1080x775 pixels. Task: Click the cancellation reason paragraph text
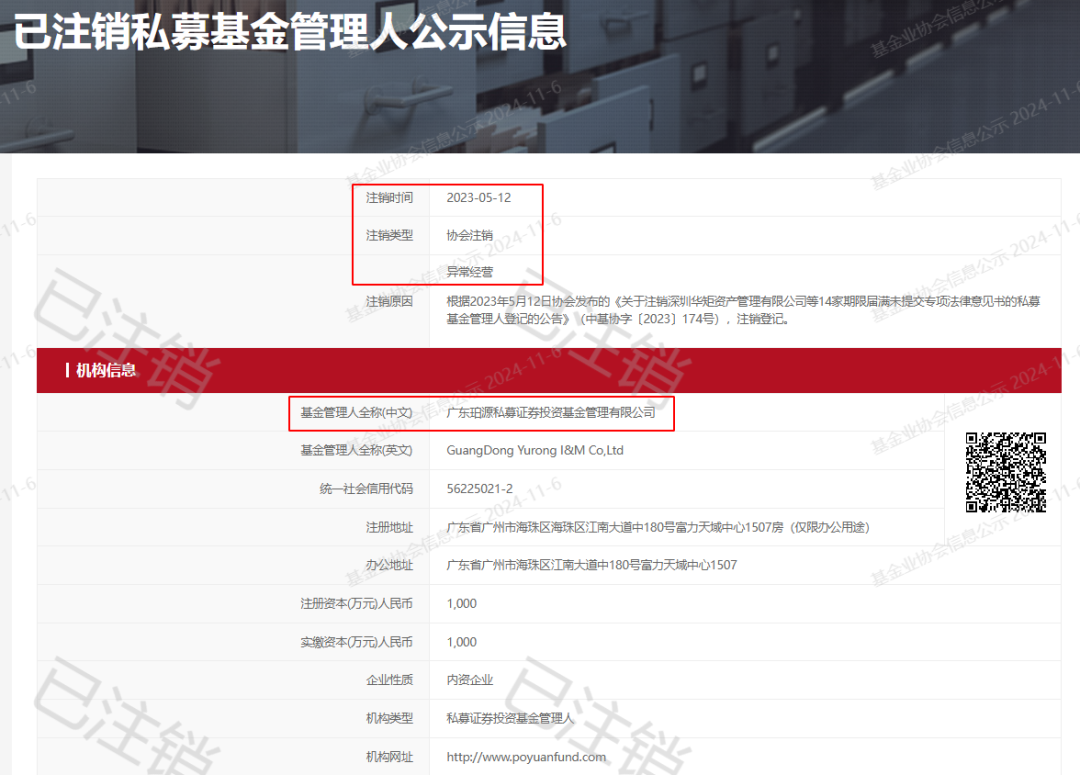pos(743,310)
